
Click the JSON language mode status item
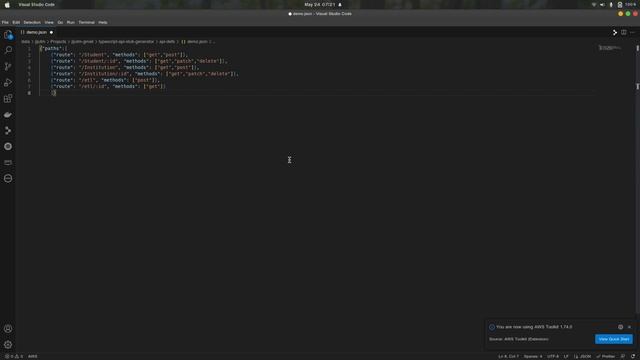tap(583, 356)
